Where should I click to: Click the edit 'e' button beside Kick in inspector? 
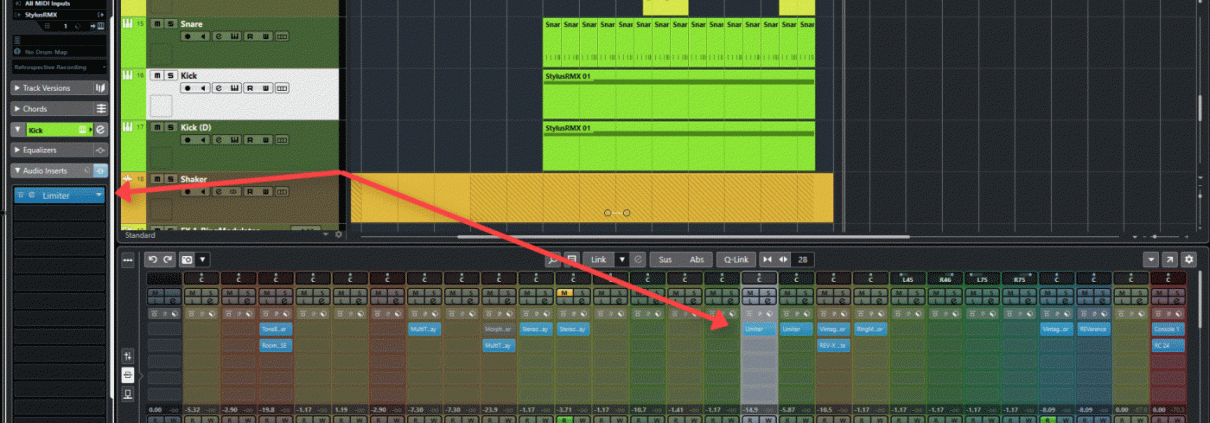point(101,130)
